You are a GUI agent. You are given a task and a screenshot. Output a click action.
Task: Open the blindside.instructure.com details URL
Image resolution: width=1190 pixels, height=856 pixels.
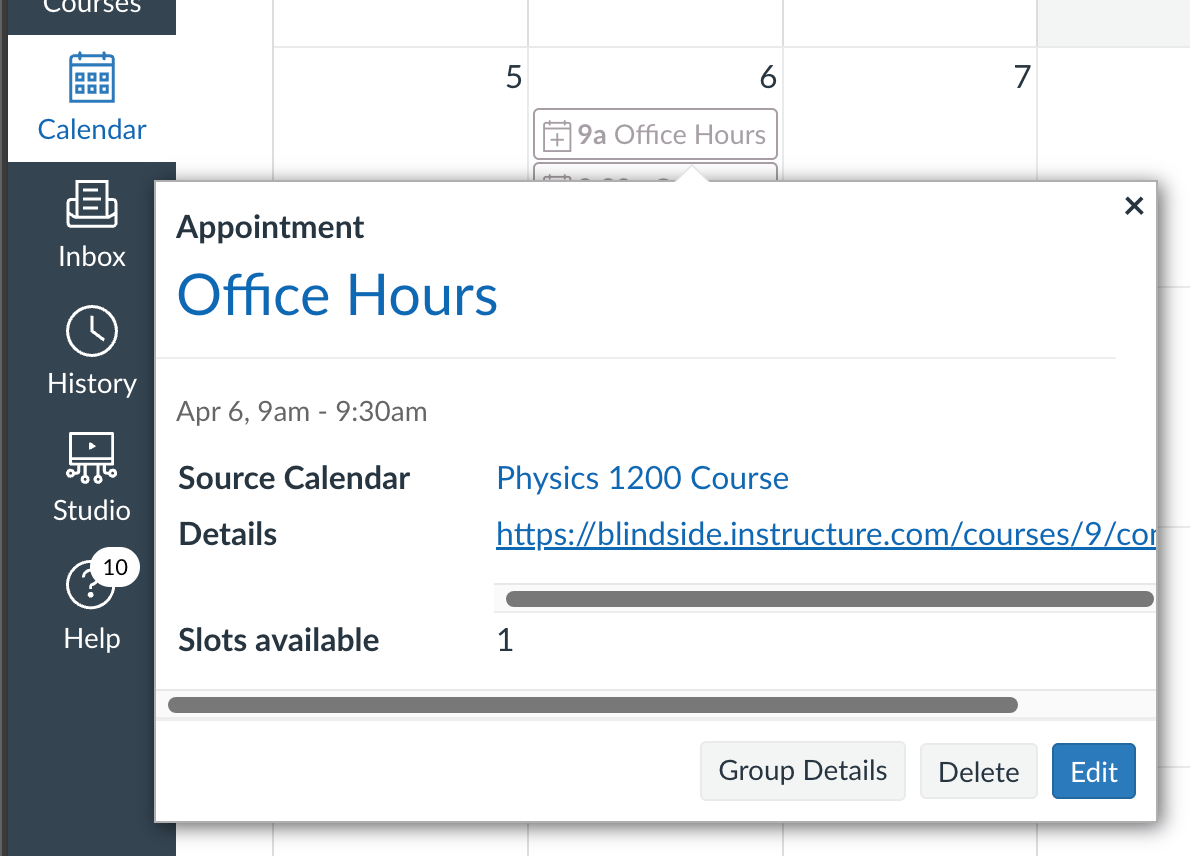point(826,534)
